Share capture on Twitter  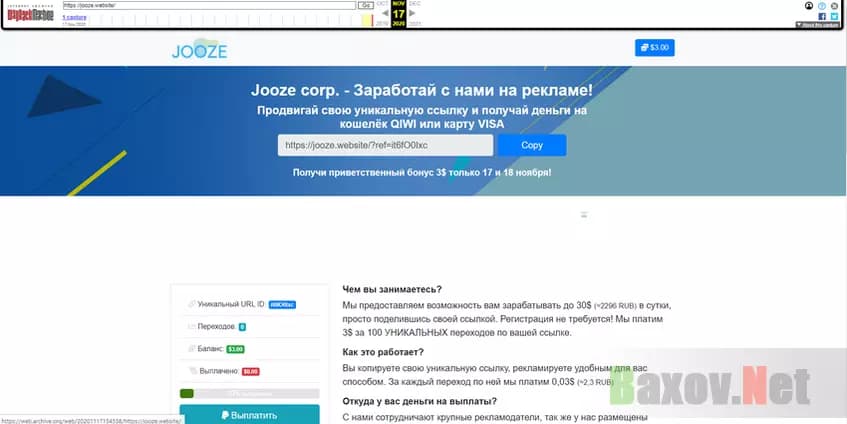[835, 17]
